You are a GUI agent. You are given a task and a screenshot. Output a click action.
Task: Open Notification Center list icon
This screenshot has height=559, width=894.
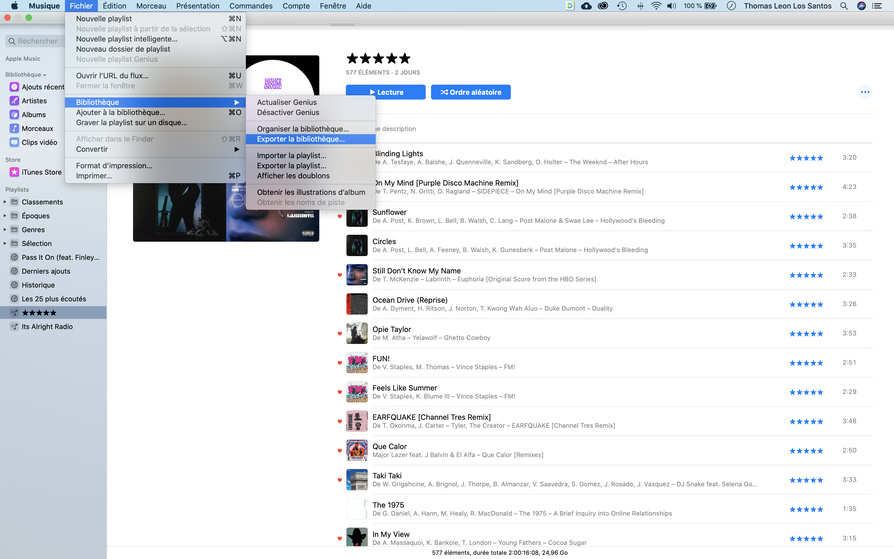pos(877,6)
